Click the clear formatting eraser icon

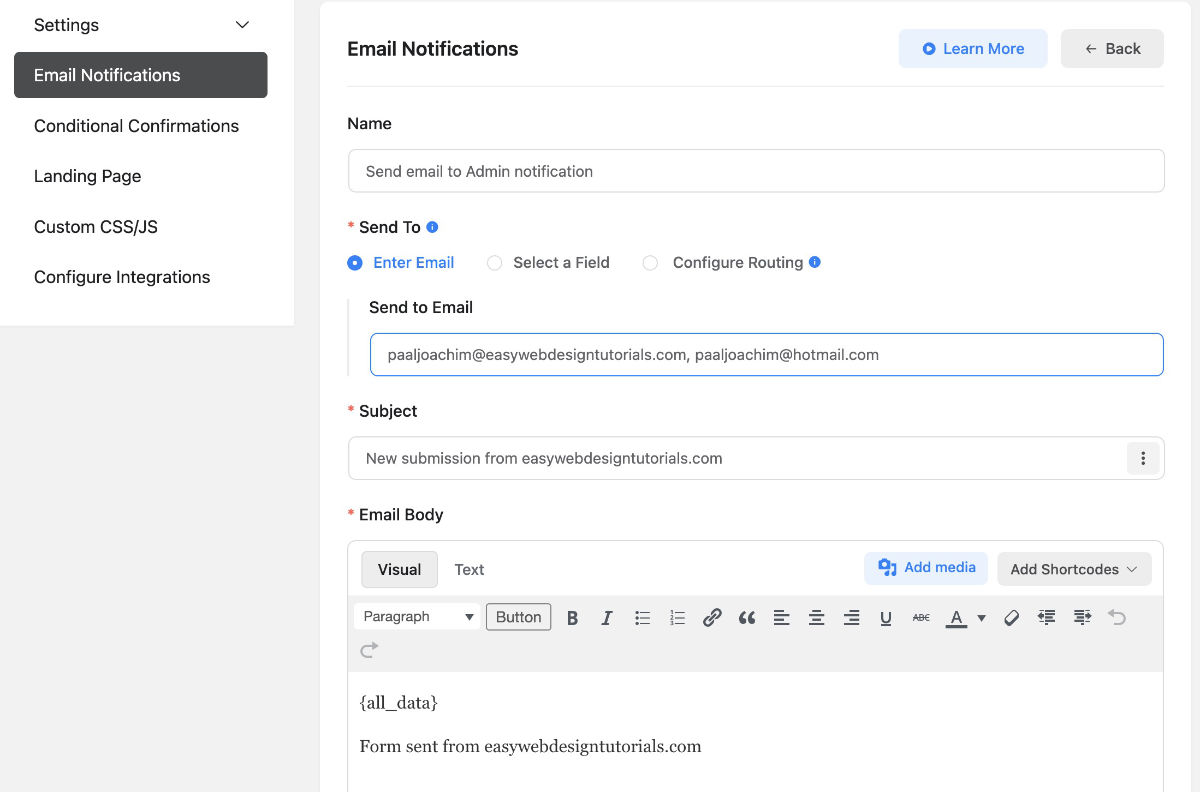(1011, 618)
